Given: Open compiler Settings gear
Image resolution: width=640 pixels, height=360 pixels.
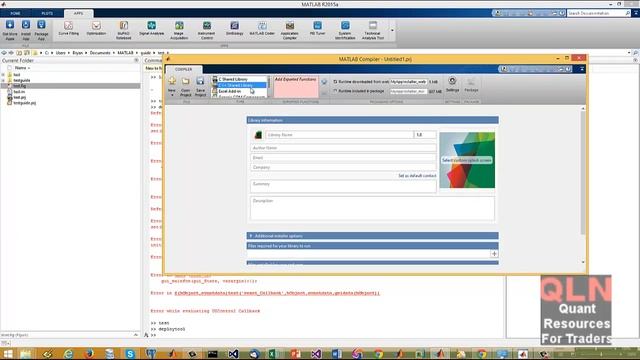Looking at the screenshot, I should pos(452,84).
